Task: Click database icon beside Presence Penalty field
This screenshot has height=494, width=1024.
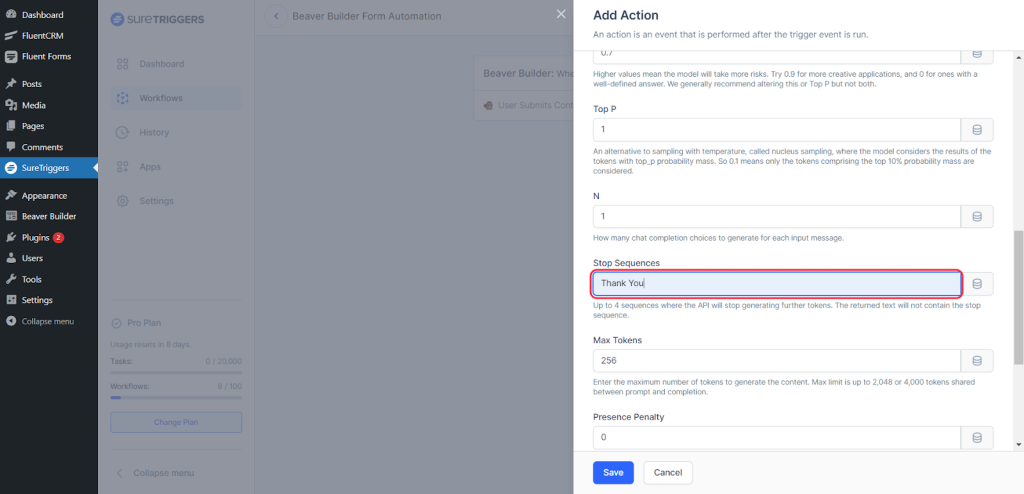Action: (x=977, y=437)
